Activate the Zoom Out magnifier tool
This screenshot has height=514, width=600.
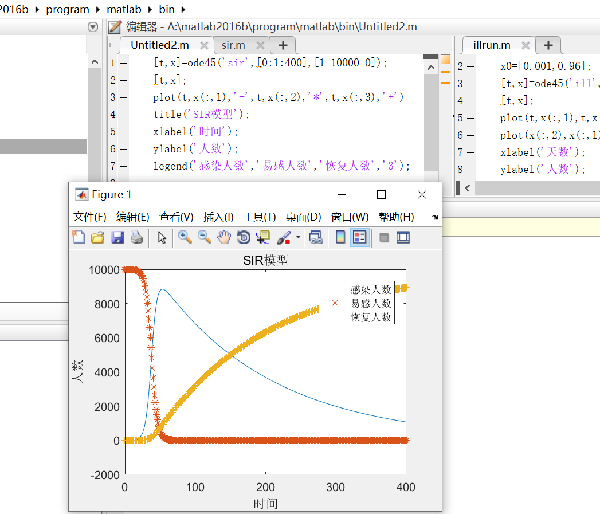pyautogui.click(x=205, y=237)
